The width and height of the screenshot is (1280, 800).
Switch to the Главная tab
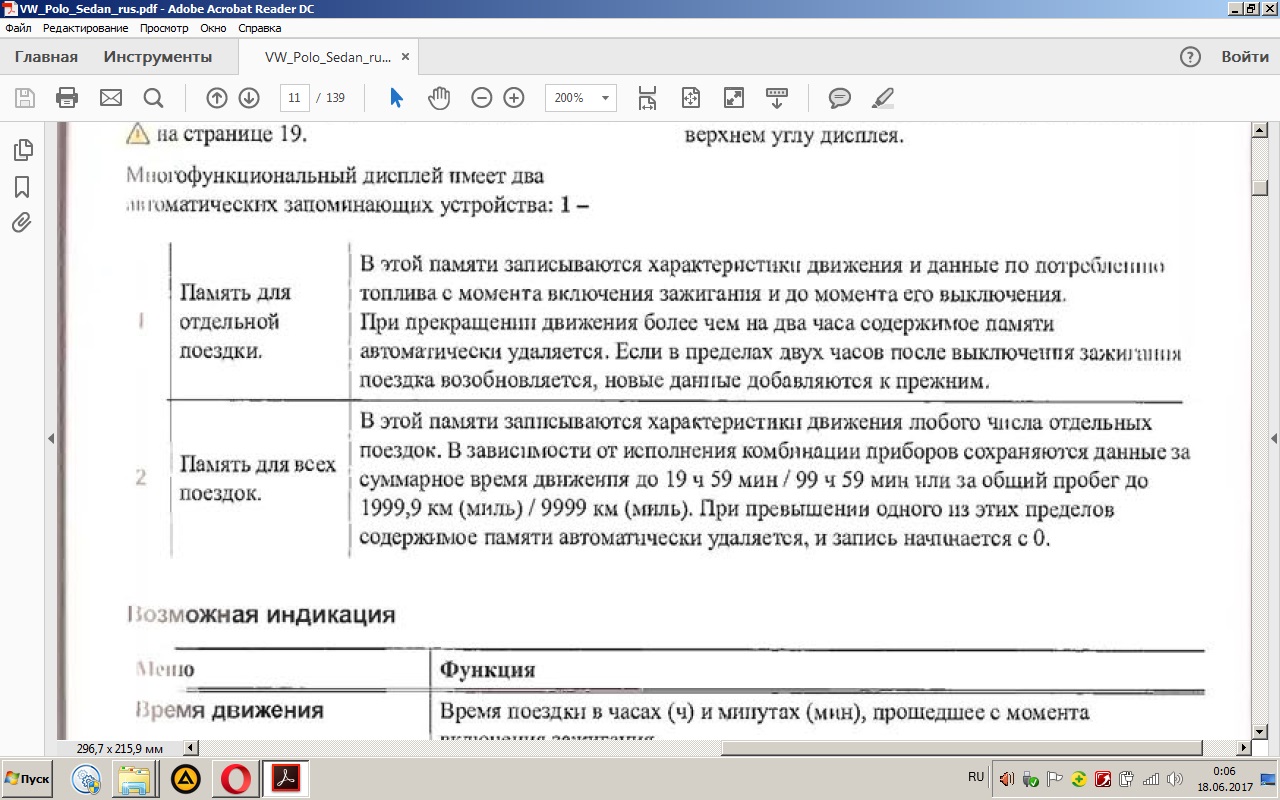click(46, 57)
